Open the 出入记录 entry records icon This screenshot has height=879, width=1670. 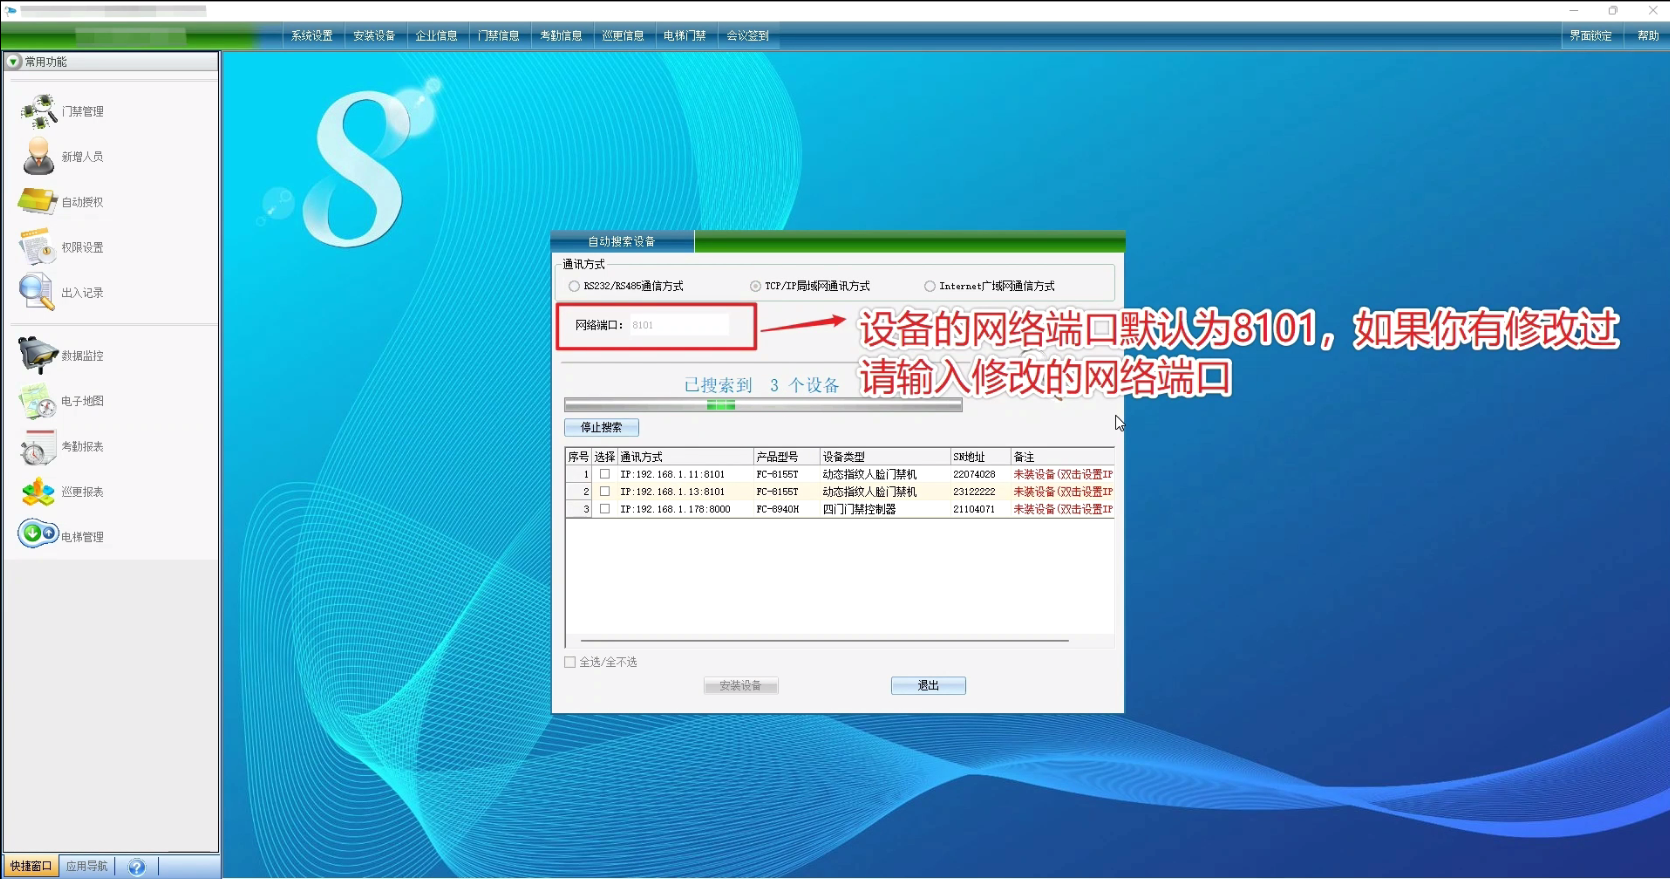[37, 292]
